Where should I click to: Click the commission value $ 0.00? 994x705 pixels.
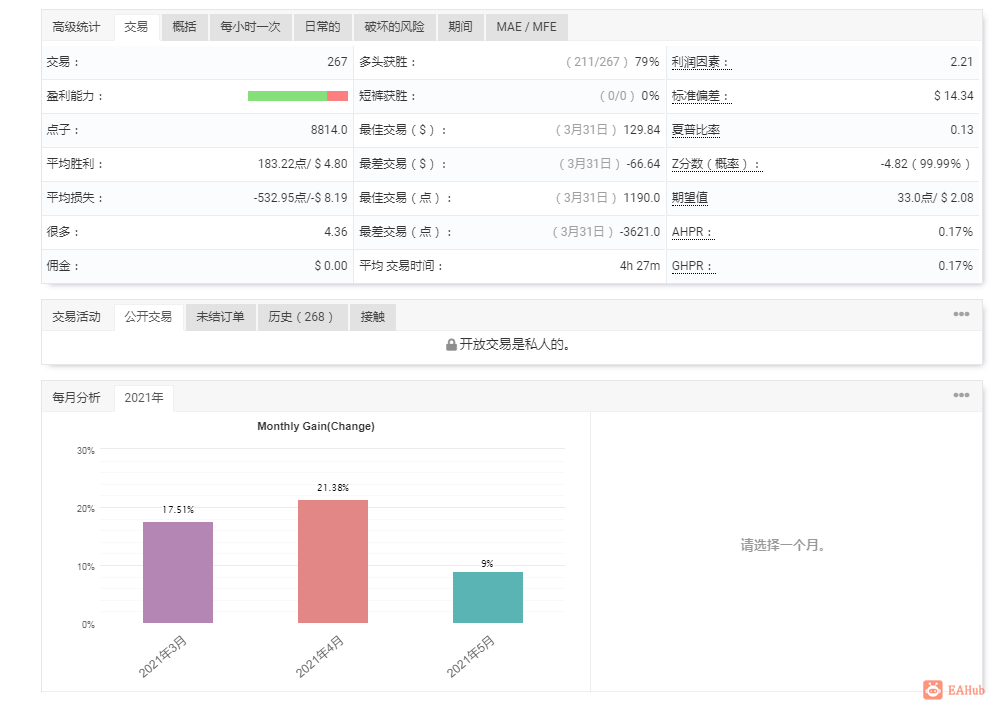[x=331, y=266]
